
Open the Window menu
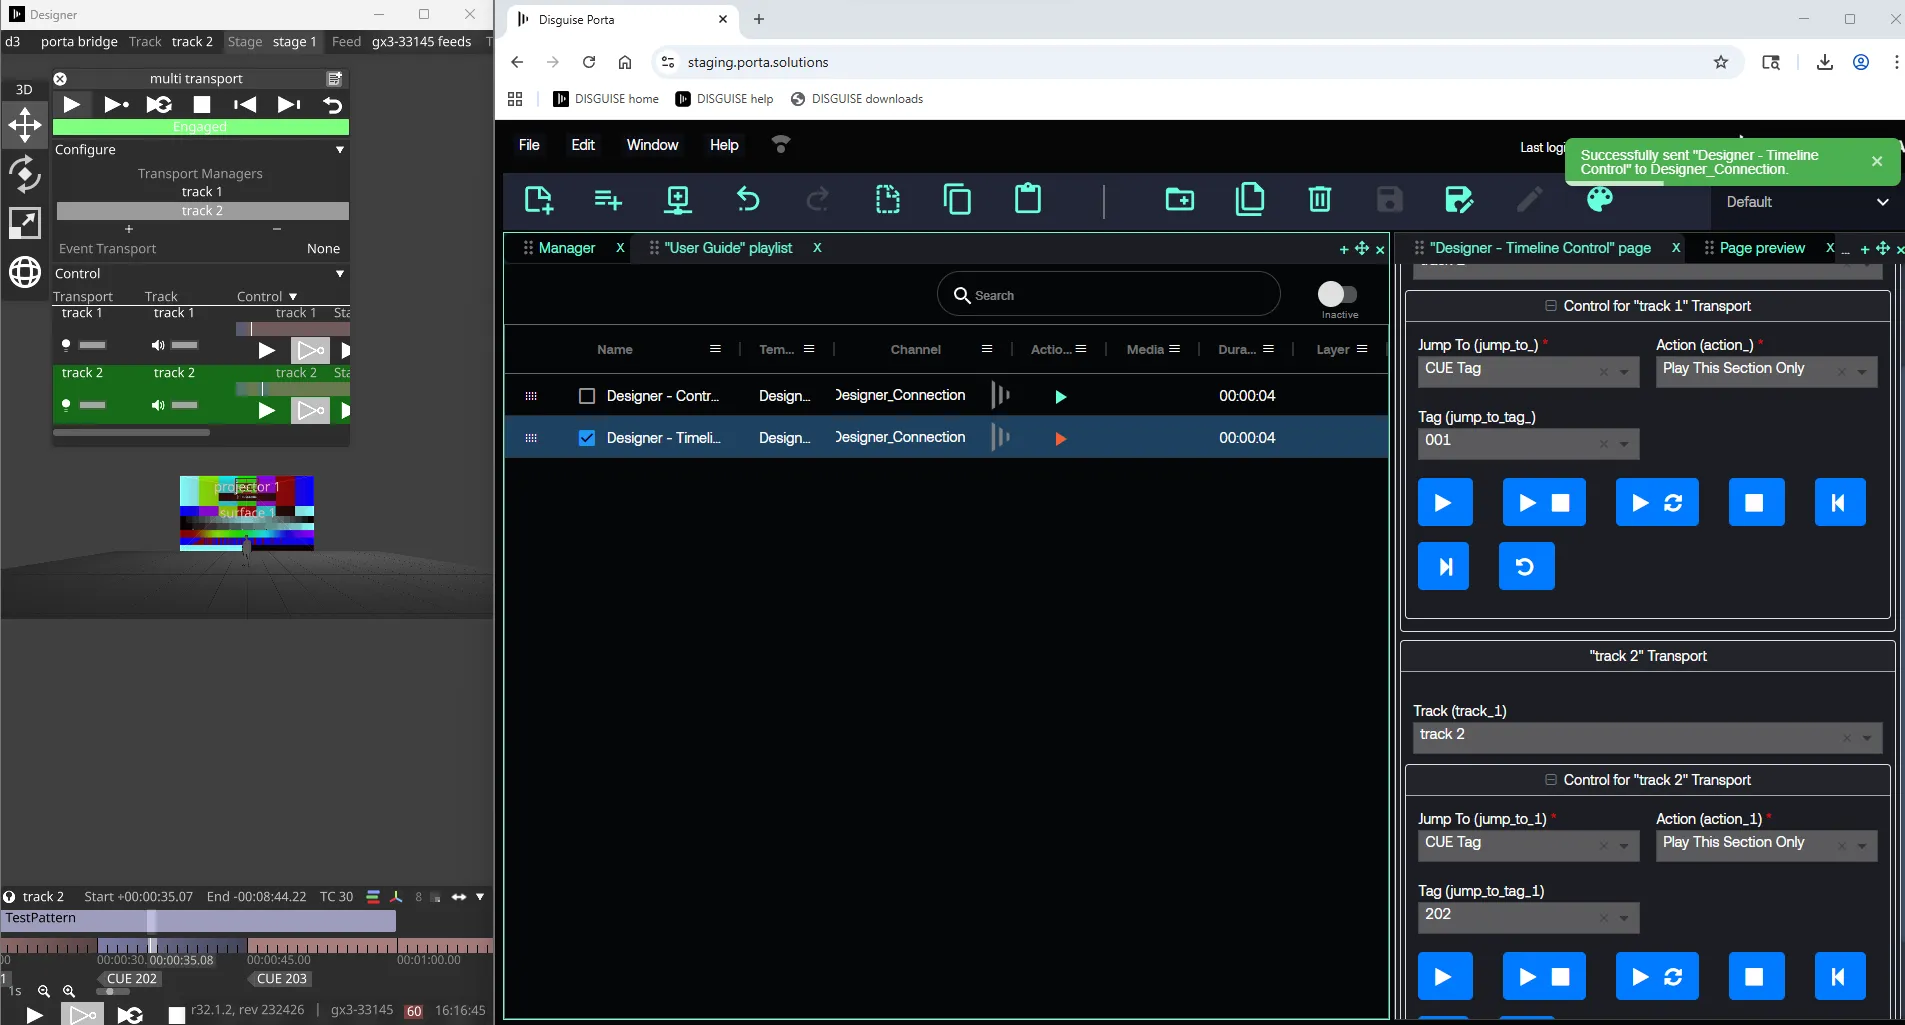[x=652, y=145]
